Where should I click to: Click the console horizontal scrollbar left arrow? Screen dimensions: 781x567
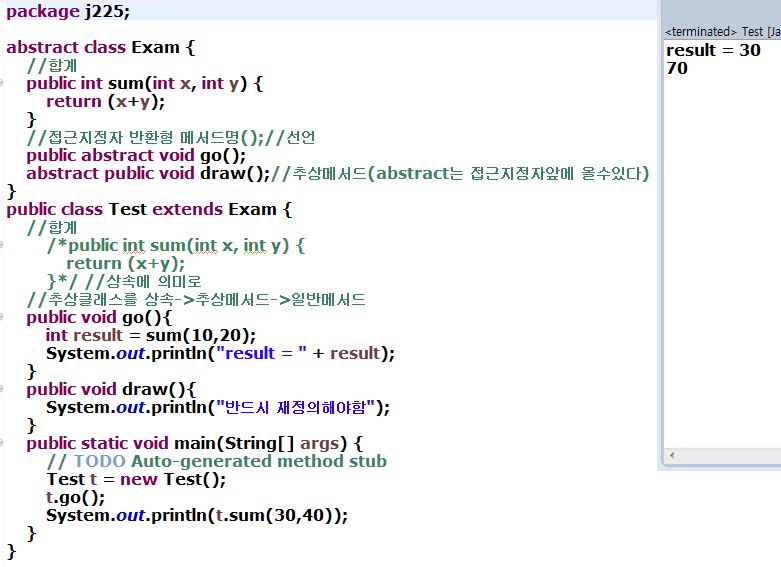tap(672, 455)
